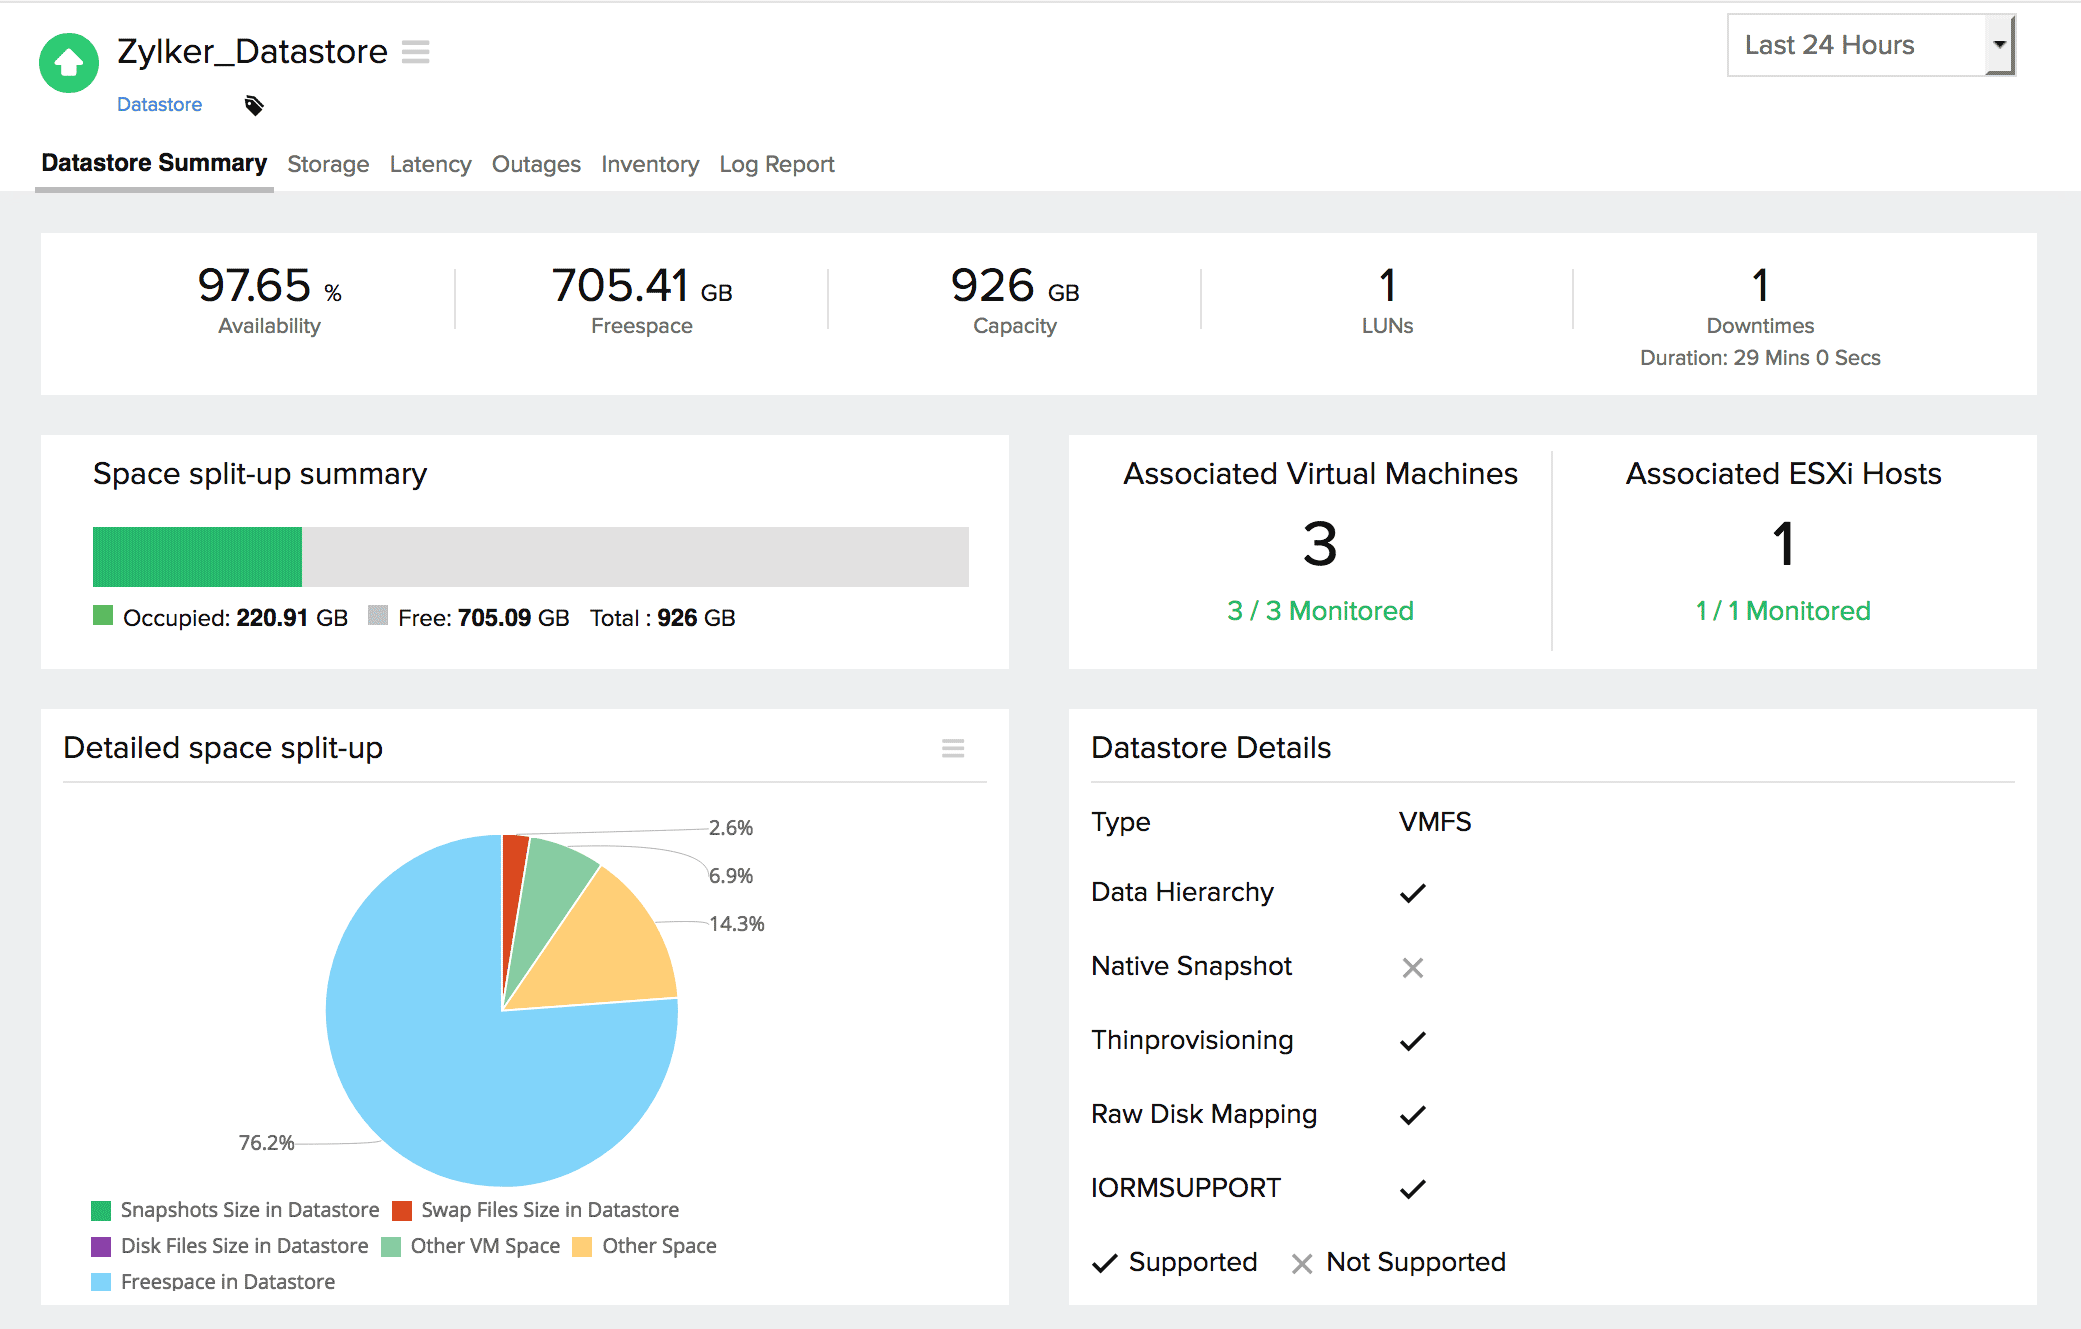Image resolution: width=2081 pixels, height=1329 pixels.
Task: Click the Raw Disk Mapping checkmark icon
Action: point(1412,1114)
